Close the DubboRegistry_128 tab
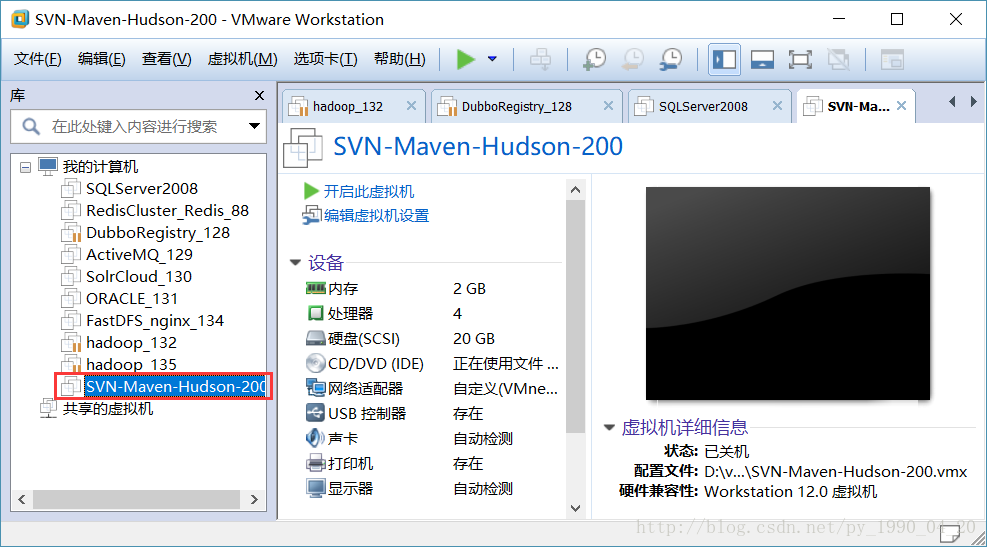 (x=608, y=106)
